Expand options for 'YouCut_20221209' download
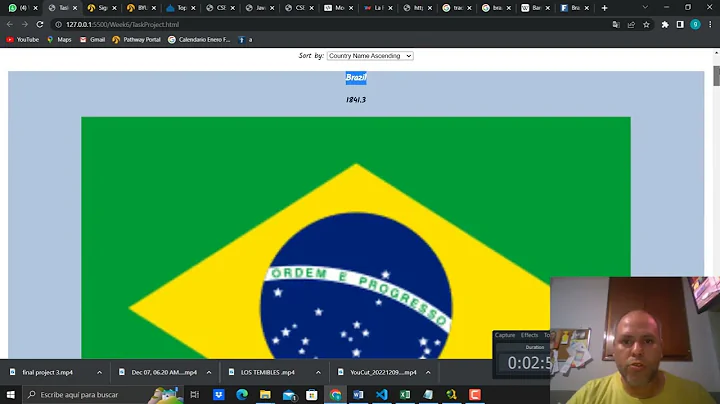This screenshot has height=404, width=720. coord(428,372)
